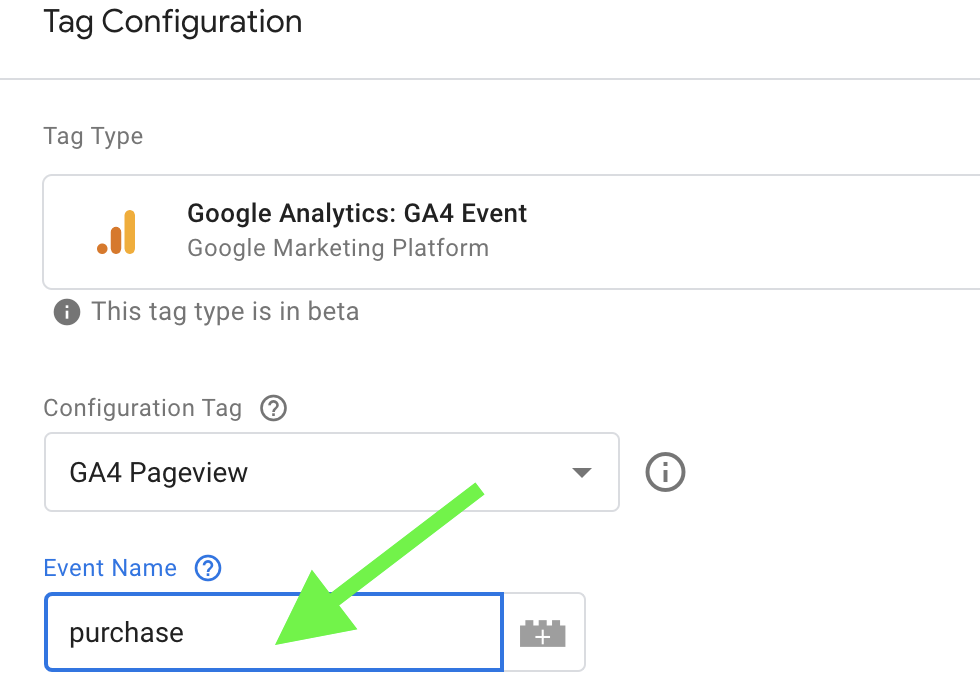The height and width of the screenshot is (694, 980).
Task: Click the Tag Type label
Action: (x=93, y=136)
